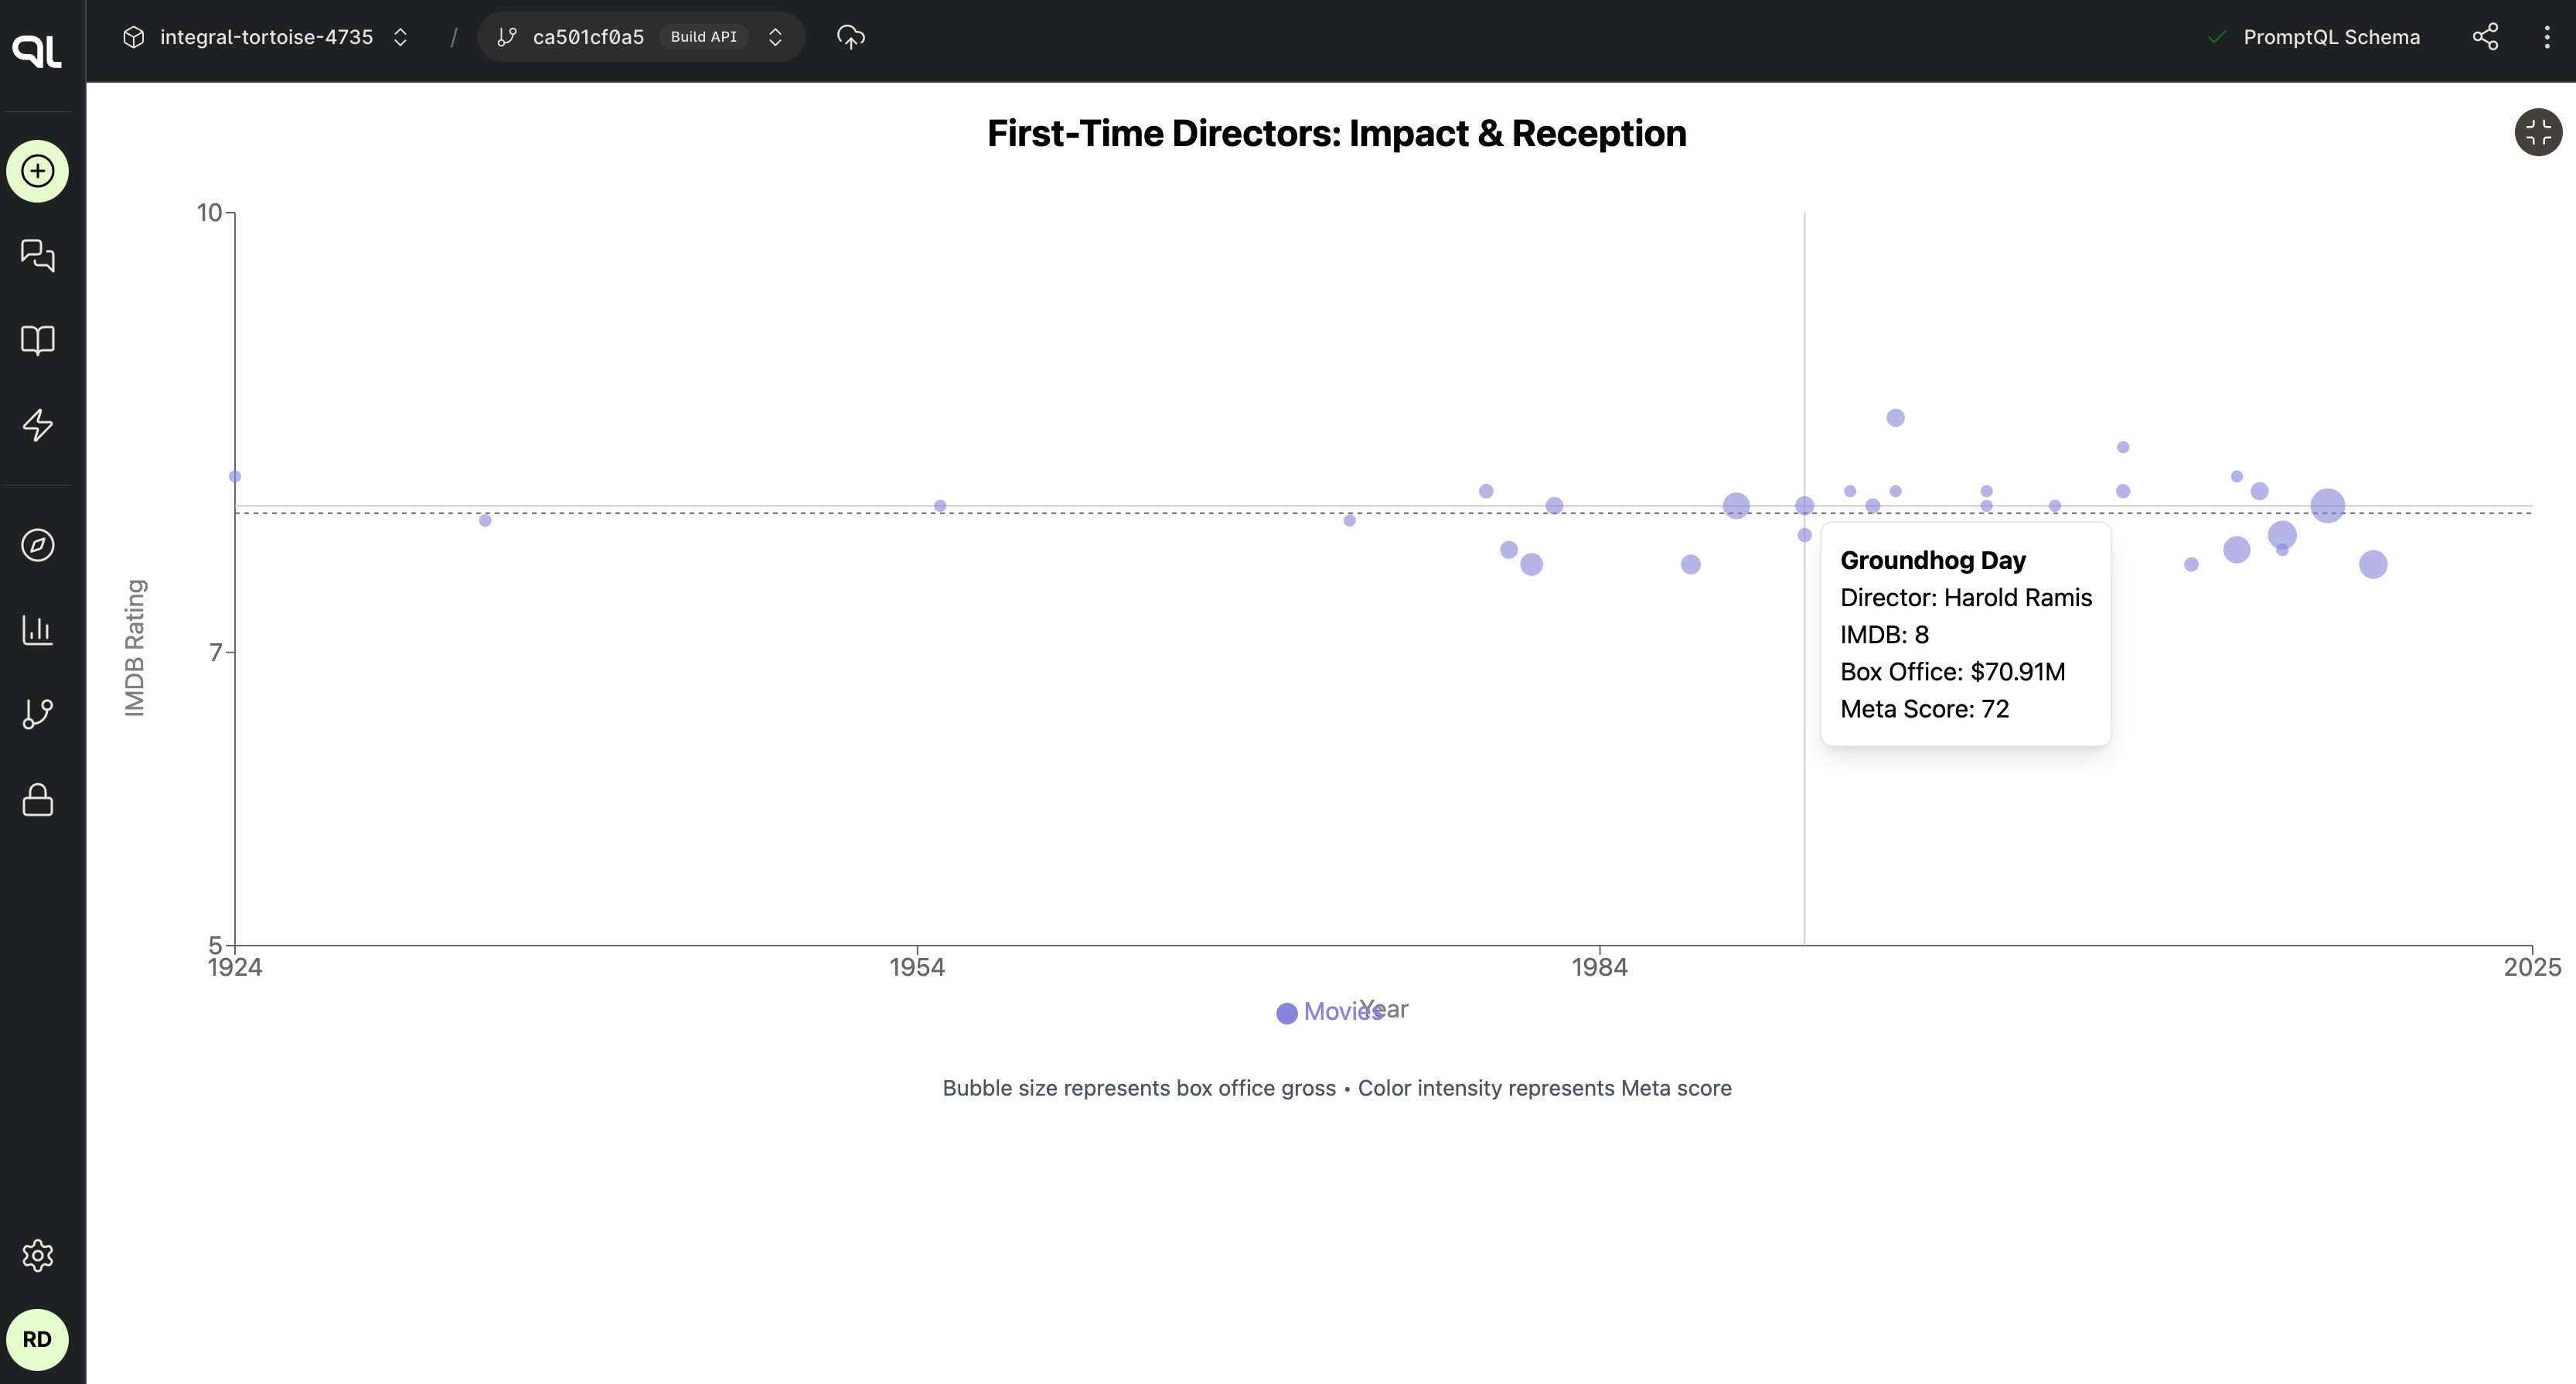Open the settings gear in sidebar
This screenshot has height=1384, width=2576.
pos(38,1255)
